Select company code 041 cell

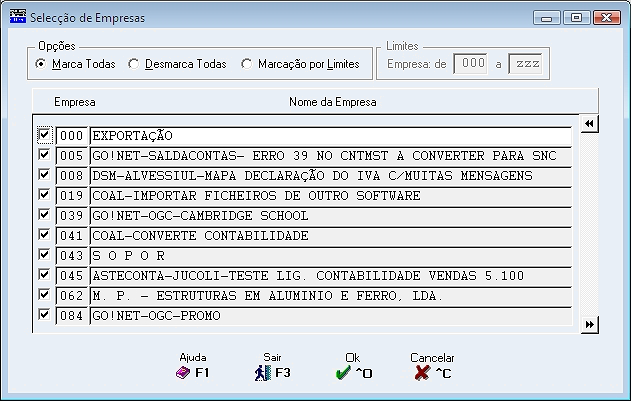click(x=72, y=236)
